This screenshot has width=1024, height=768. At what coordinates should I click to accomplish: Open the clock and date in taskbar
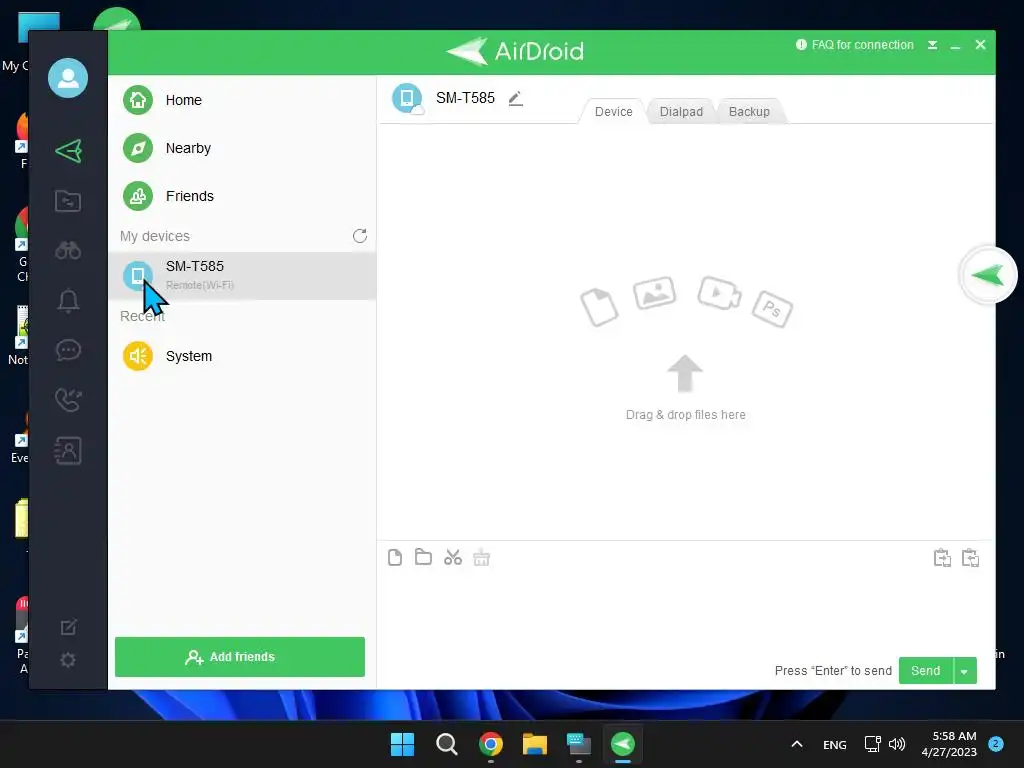[x=950, y=744]
